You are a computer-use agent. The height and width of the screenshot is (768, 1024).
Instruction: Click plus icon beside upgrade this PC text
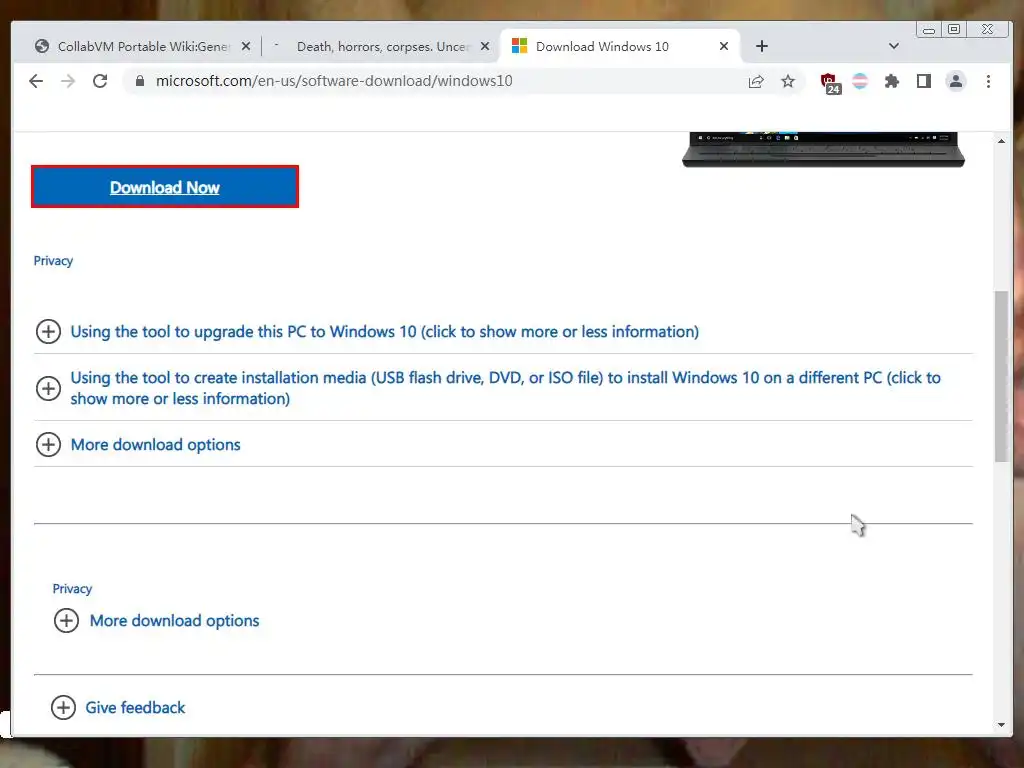[x=48, y=331]
